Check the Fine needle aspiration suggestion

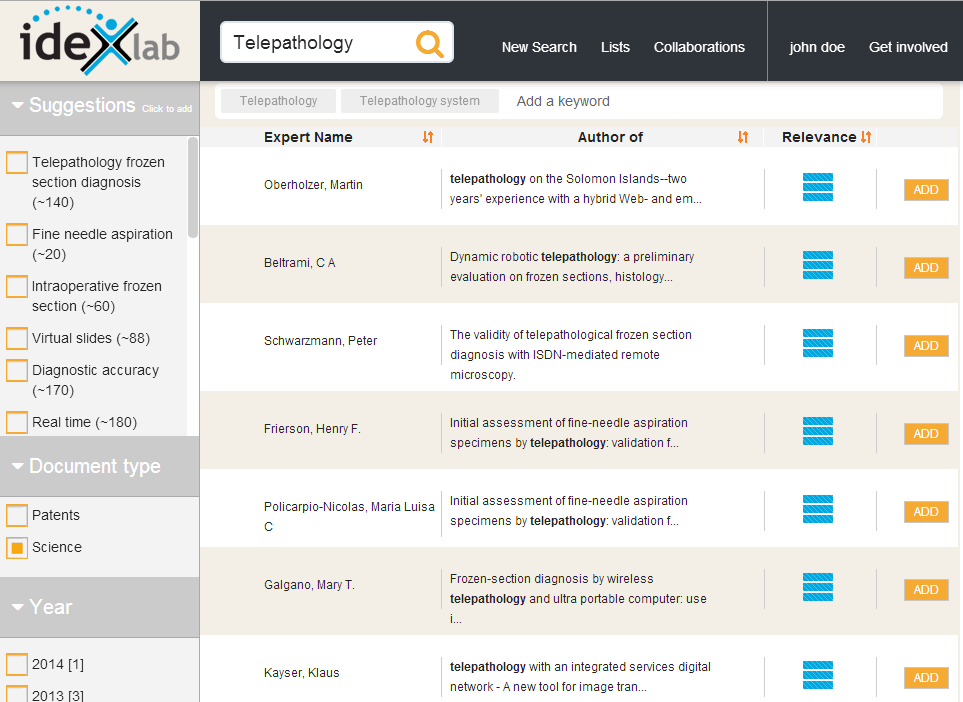pos(17,235)
